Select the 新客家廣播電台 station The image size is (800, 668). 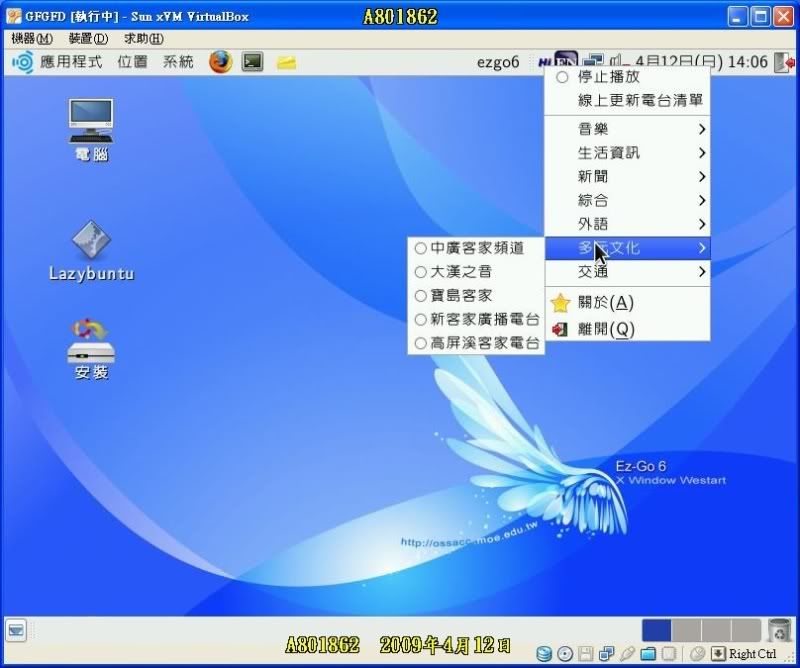(476, 319)
